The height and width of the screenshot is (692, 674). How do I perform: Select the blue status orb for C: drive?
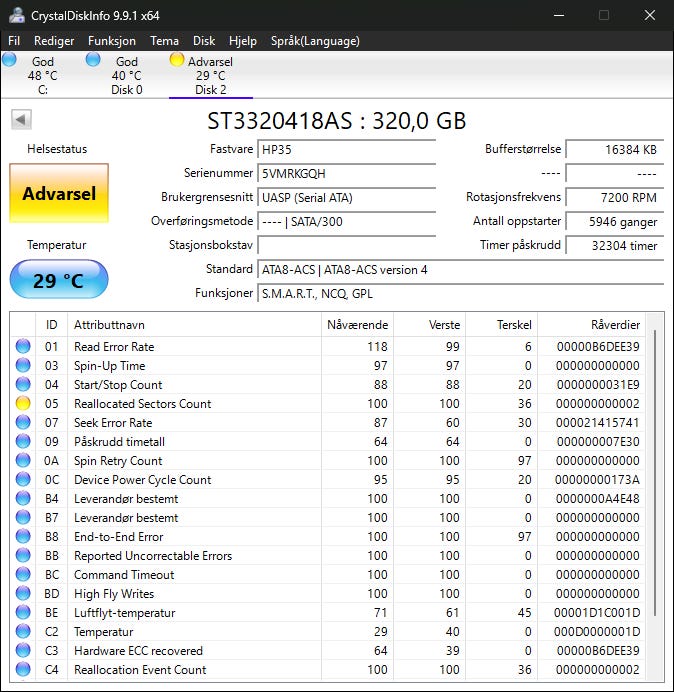point(9,59)
